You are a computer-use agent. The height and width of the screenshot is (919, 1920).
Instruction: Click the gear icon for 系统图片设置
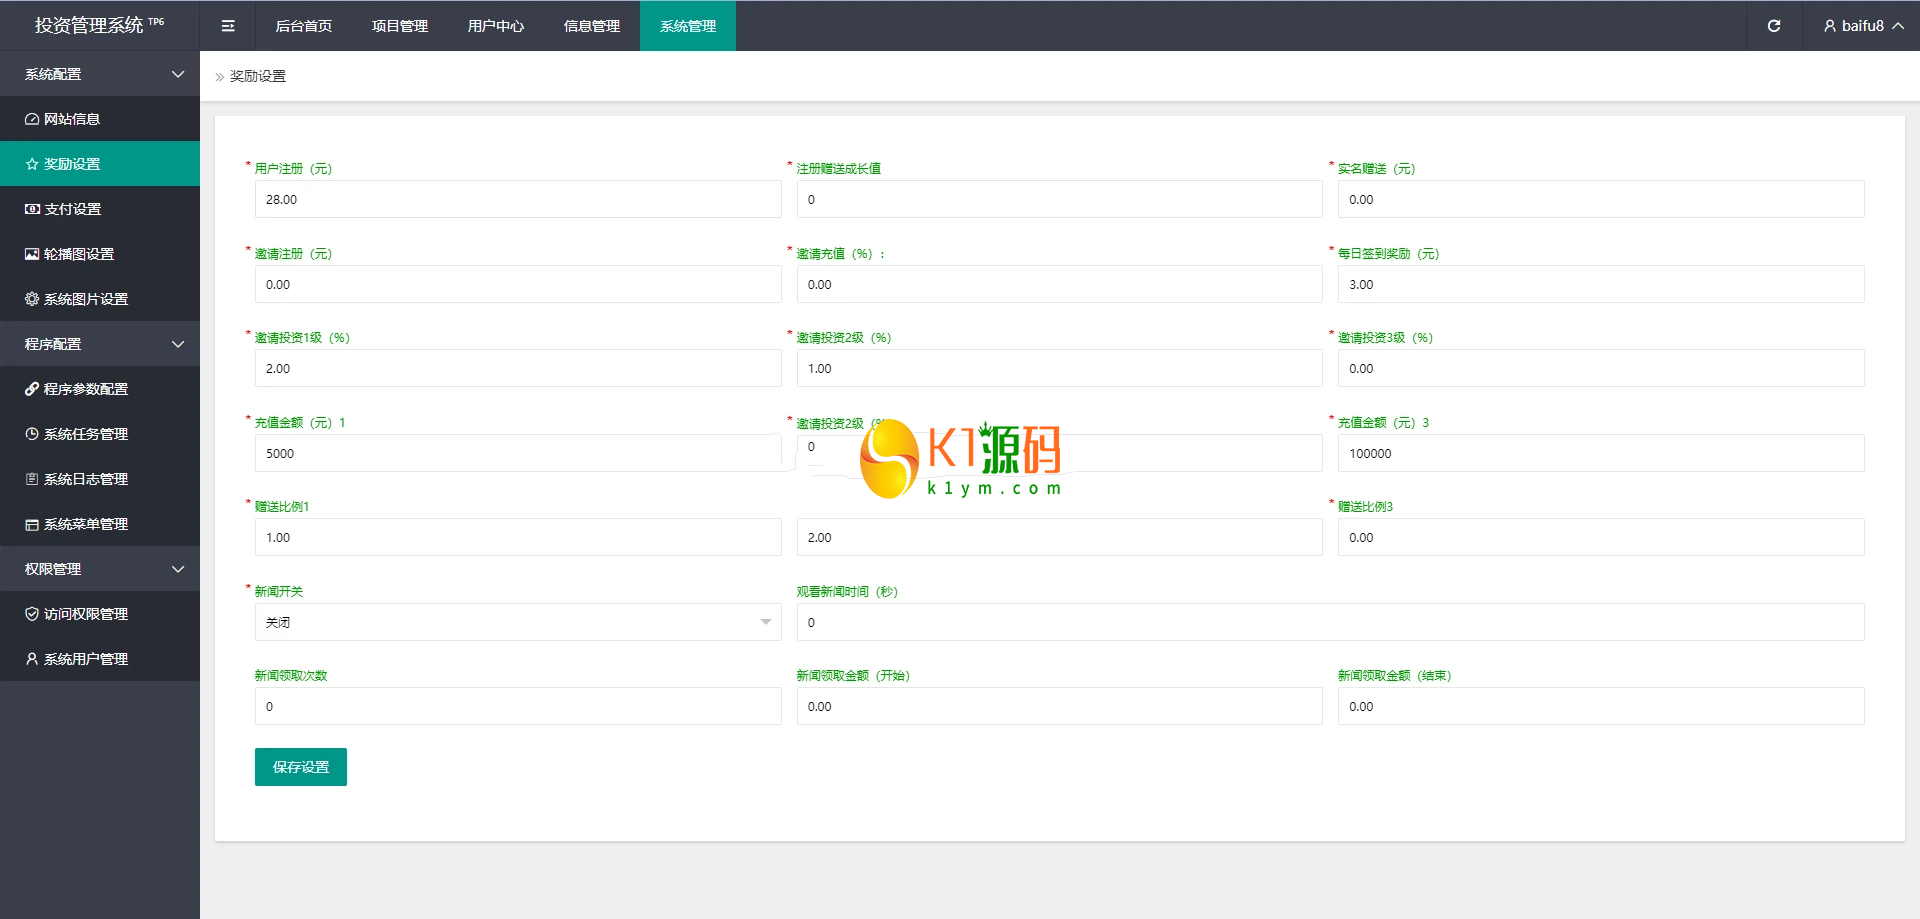(32, 299)
